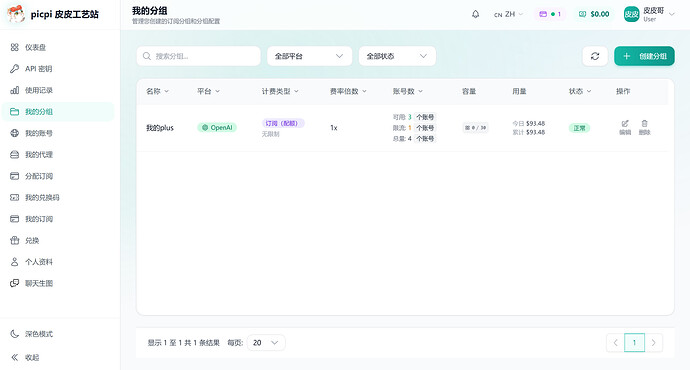Click the 我的代理 sidebar icon
Viewport: 690px width, 370px height.
pos(15,154)
